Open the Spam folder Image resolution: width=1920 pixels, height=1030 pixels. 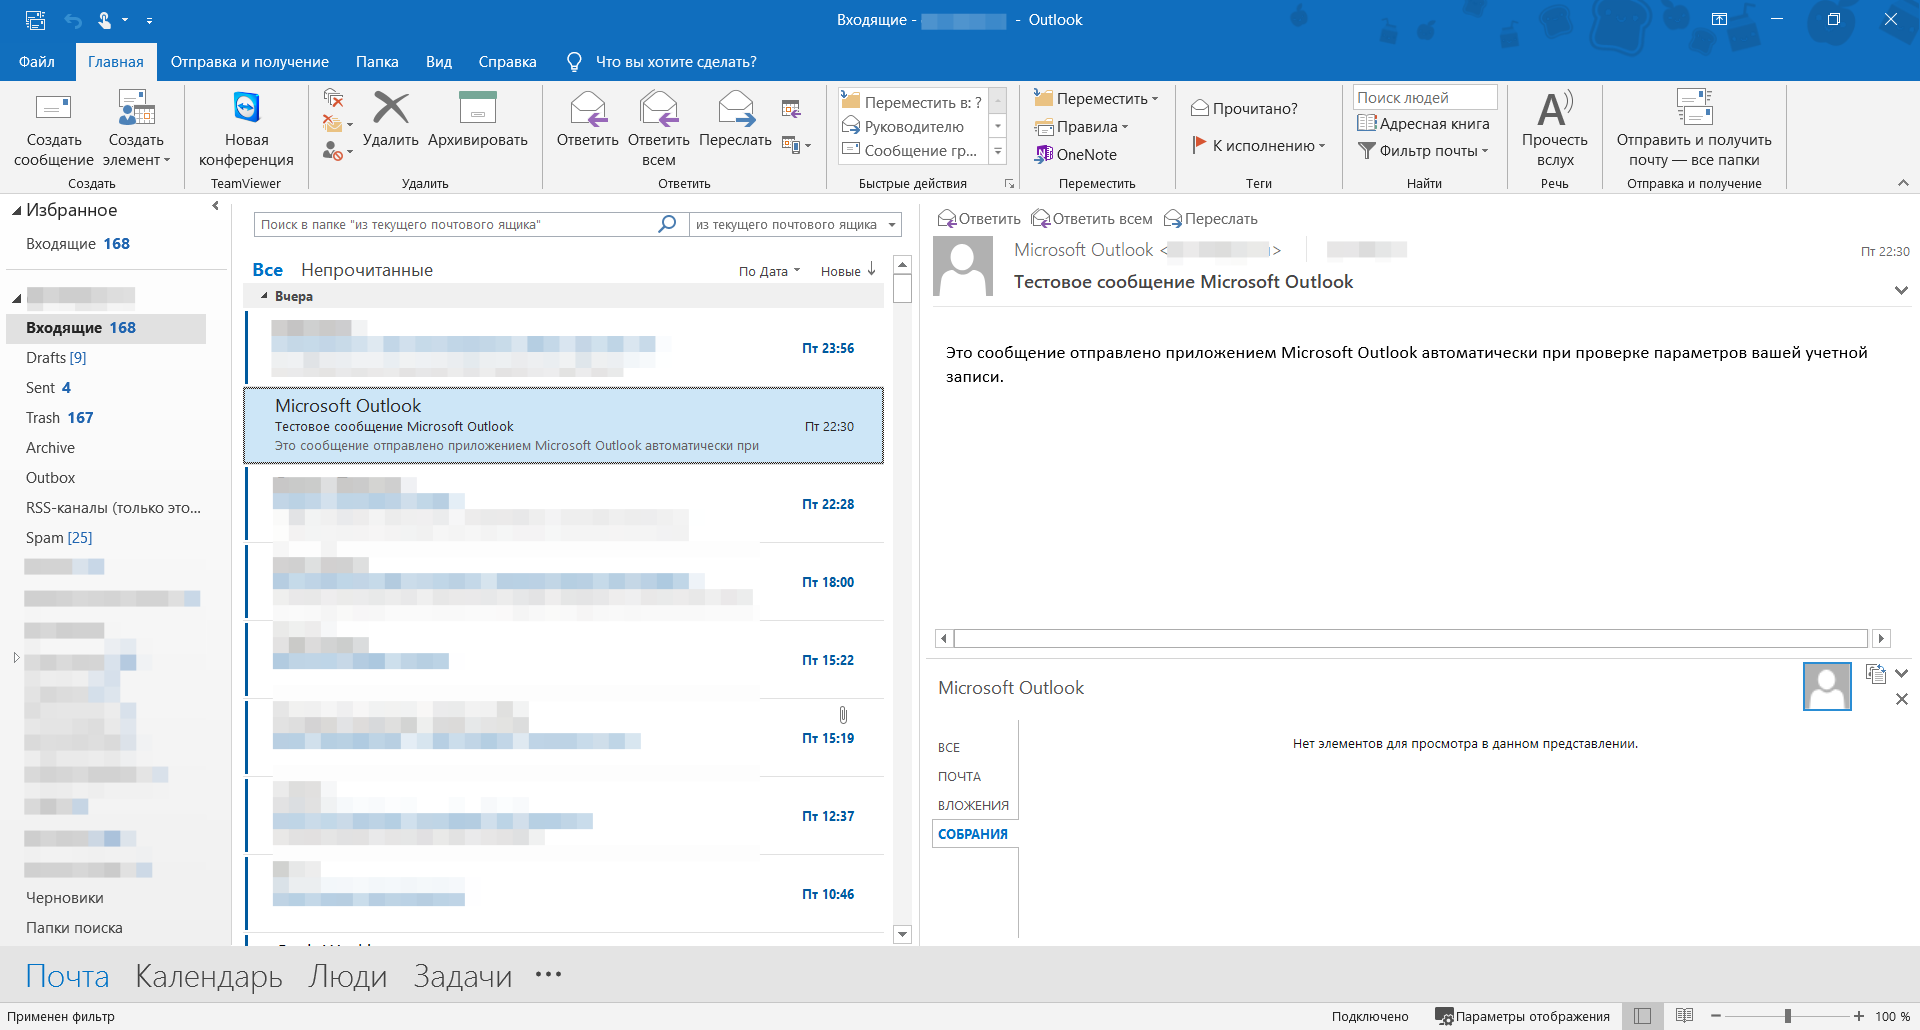(59, 538)
